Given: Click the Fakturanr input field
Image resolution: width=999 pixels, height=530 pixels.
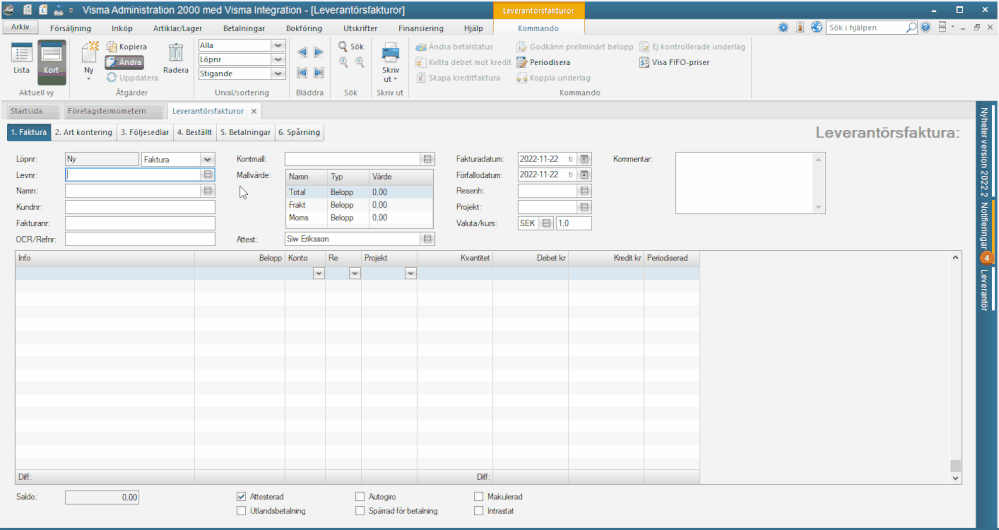Looking at the screenshot, I should click(140, 224).
